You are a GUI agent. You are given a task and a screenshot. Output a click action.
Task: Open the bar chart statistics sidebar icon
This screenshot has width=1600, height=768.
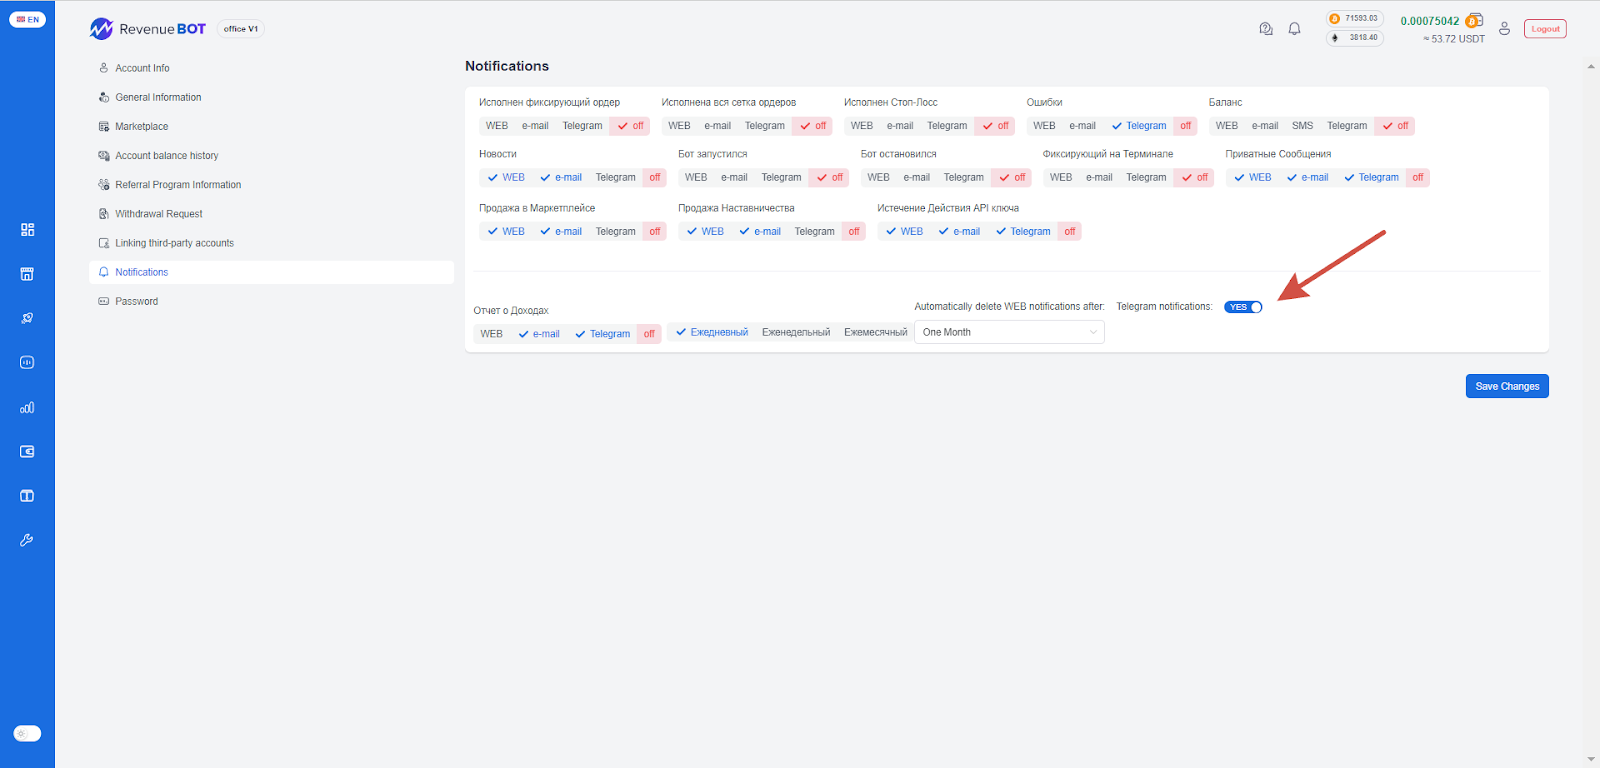pos(27,408)
